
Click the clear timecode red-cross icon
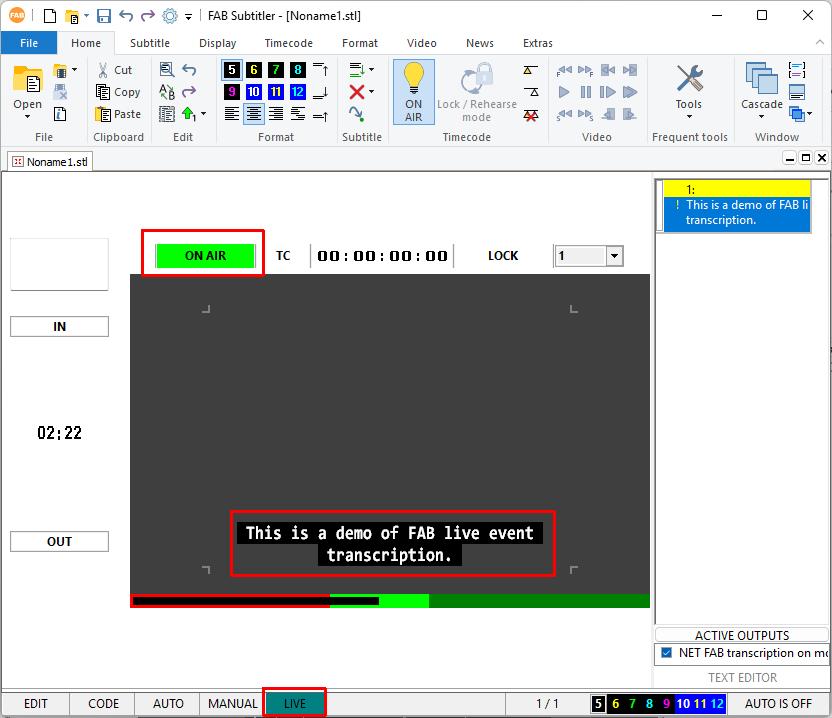(x=531, y=115)
